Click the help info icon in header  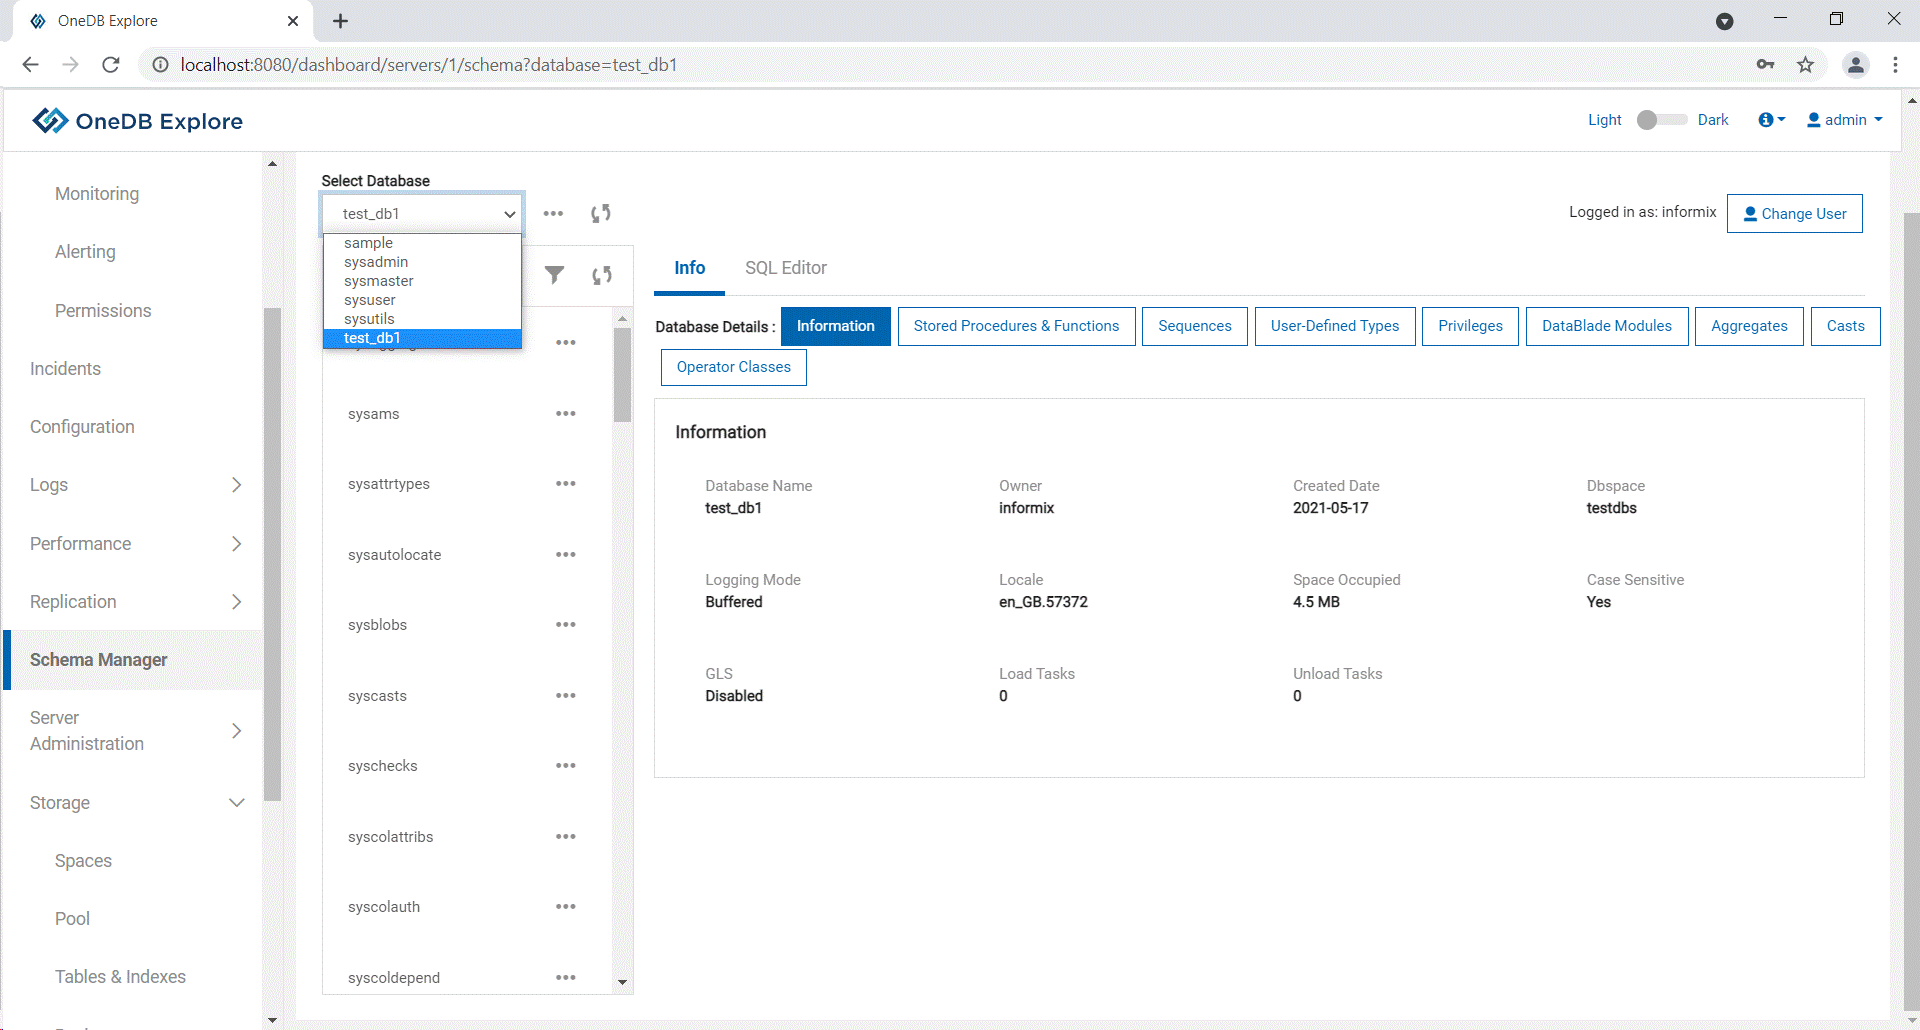(1770, 120)
